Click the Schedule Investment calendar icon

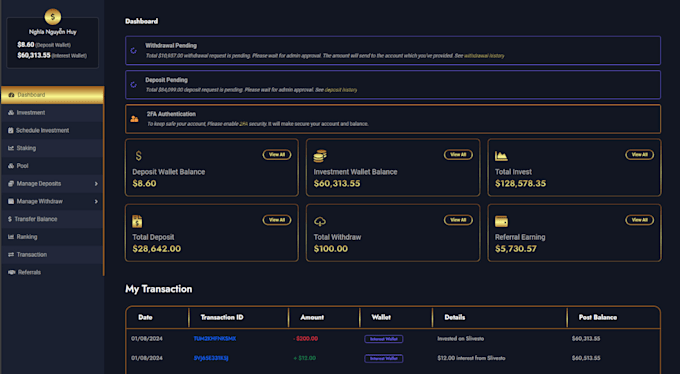tap(10, 131)
